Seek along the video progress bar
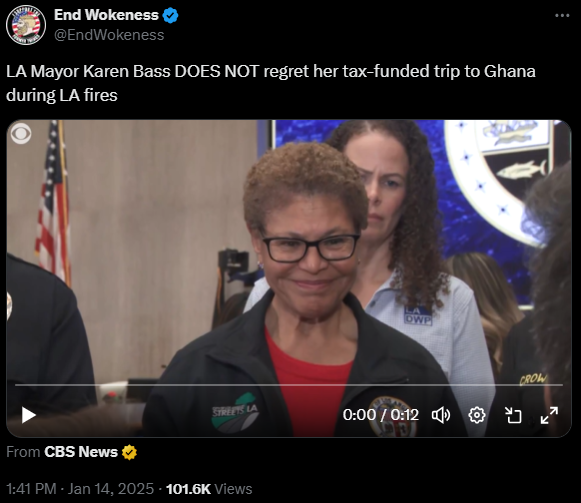This screenshot has width=581, height=503. 289,385
